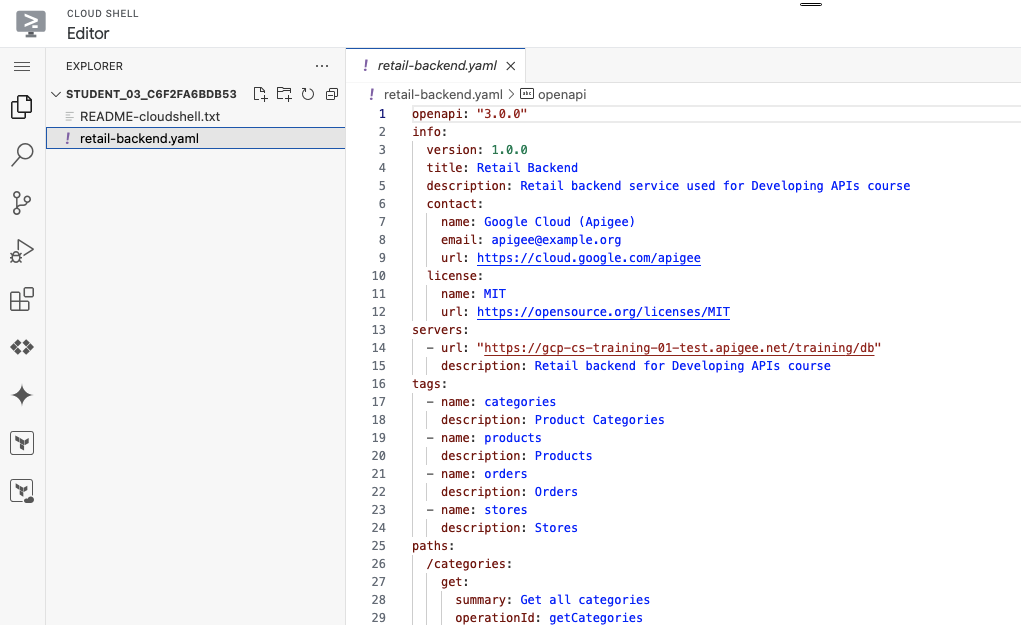This screenshot has width=1021, height=625.
Task: Follow the cloud.google.com/apigee link
Action: click(x=589, y=258)
